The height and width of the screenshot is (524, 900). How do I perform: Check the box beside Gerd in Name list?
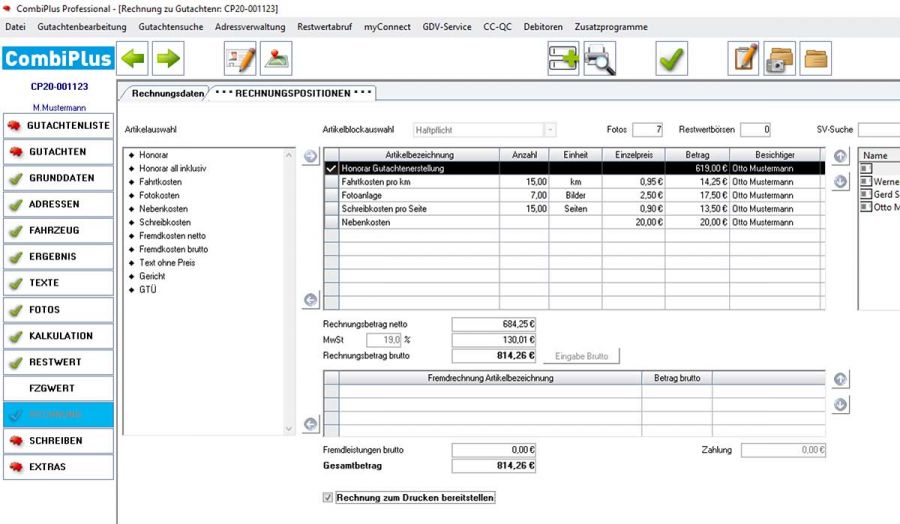(x=866, y=194)
